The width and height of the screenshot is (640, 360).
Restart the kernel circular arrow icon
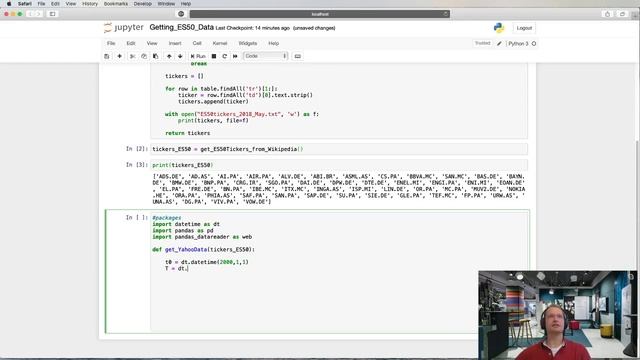pos(224,56)
